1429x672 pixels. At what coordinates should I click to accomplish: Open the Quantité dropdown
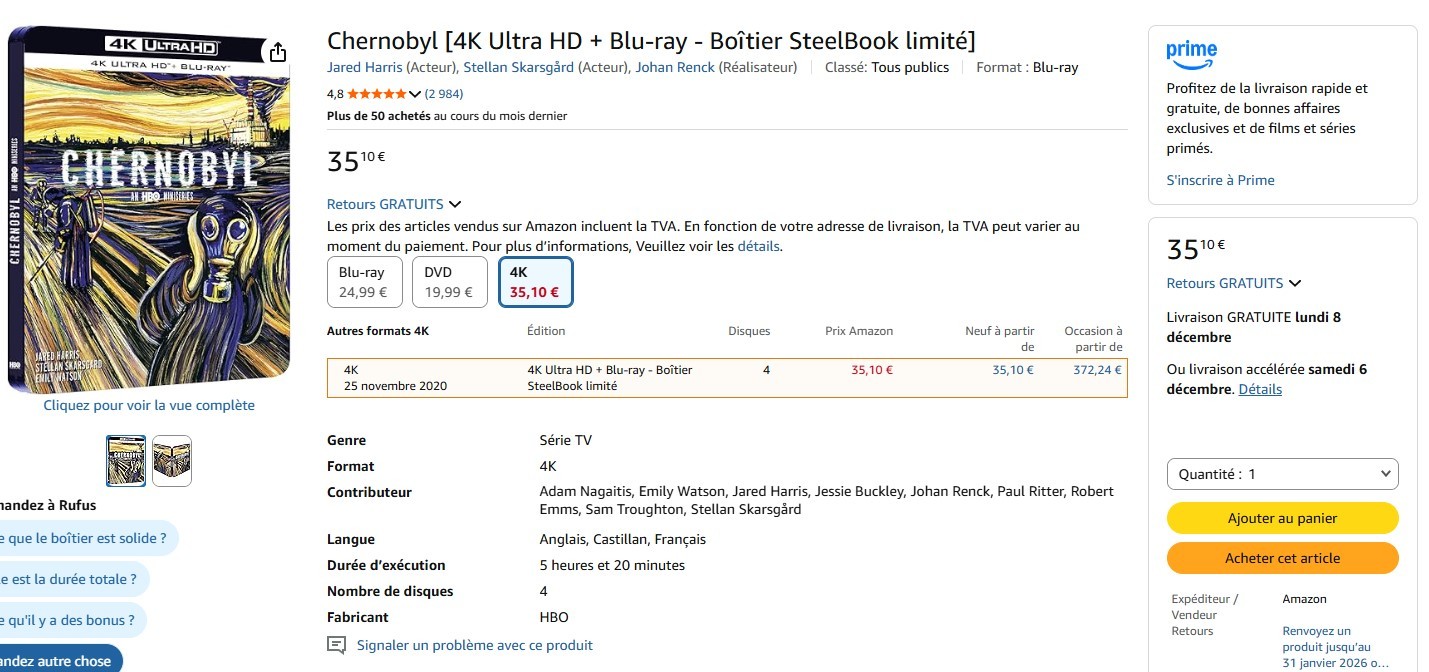pos(1282,474)
